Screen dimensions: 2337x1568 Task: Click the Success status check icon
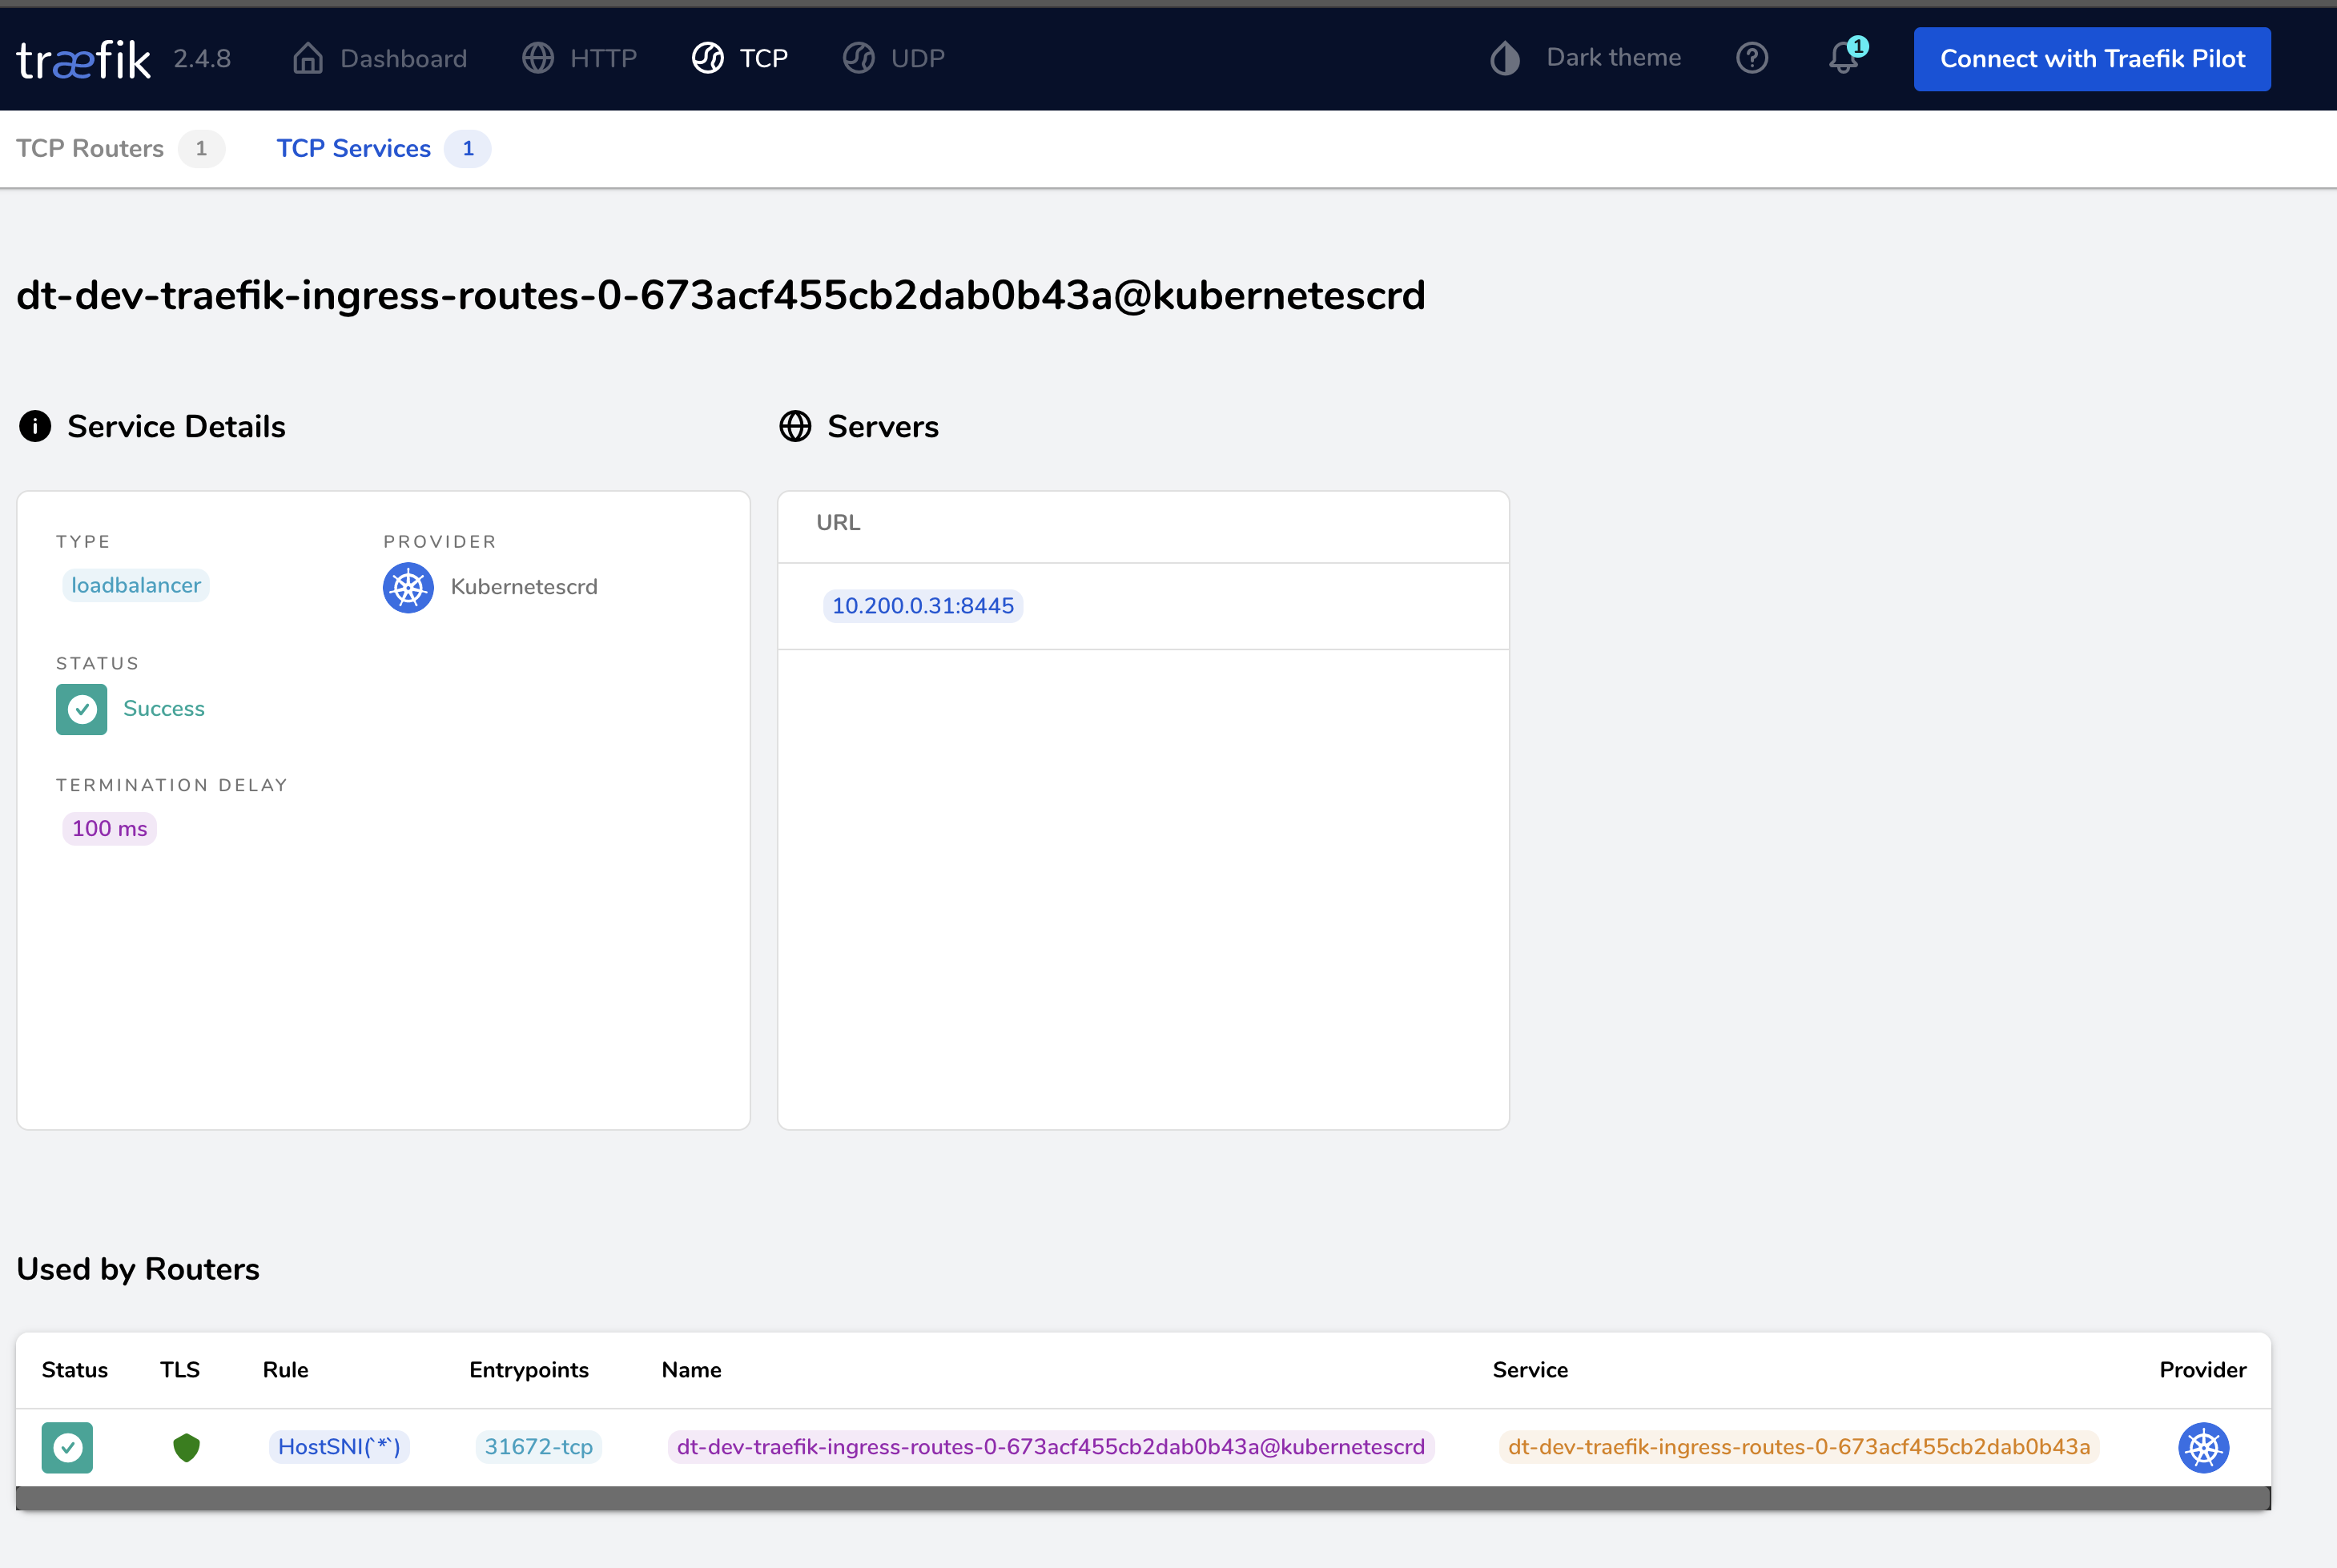coord(81,709)
